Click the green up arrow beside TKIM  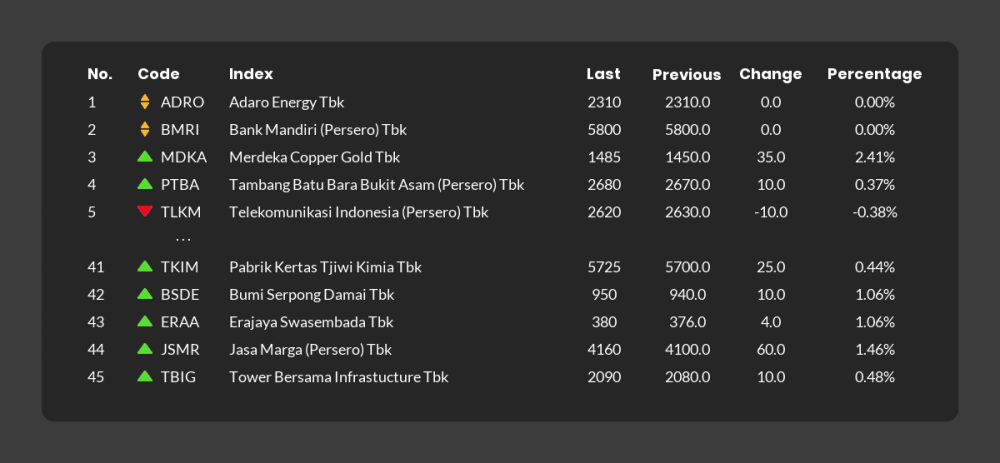click(x=145, y=266)
